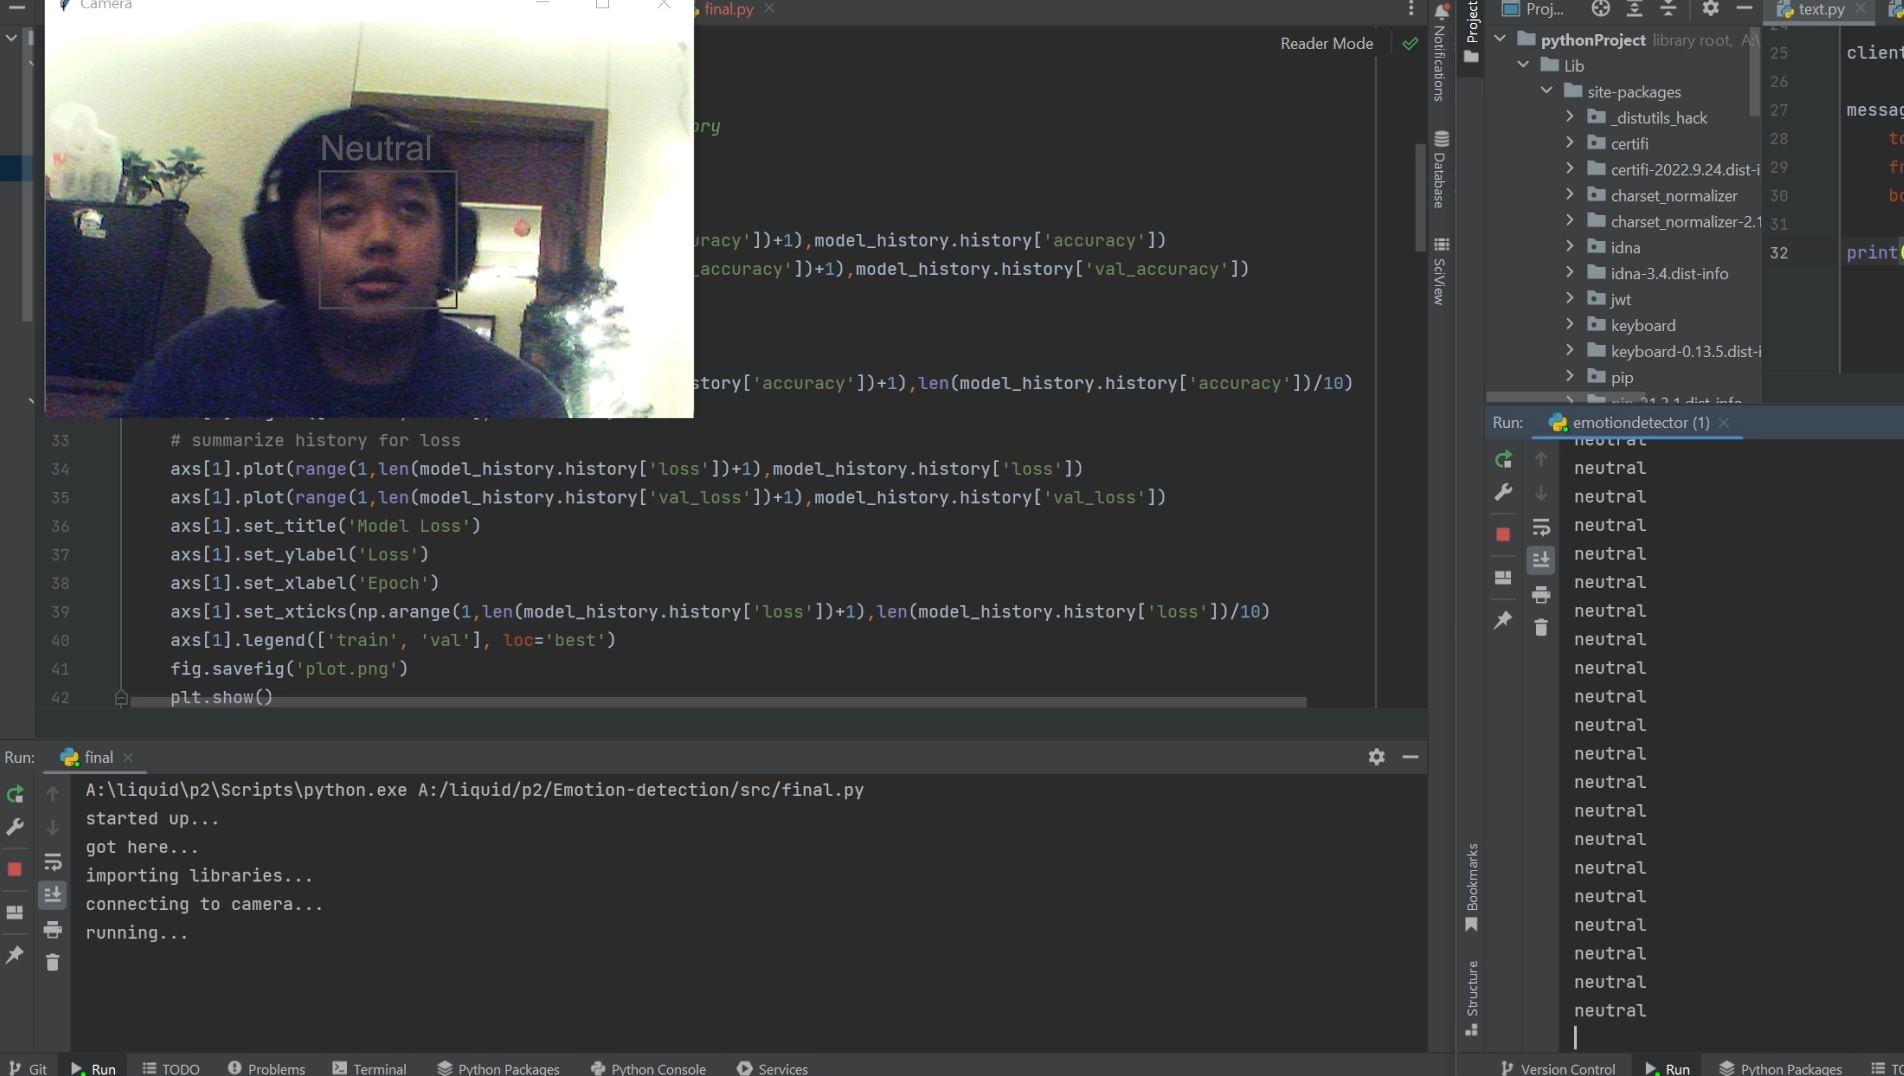The width and height of the screenshot is (1904, 1076).
Task: Pin the emotiondetector (1) Run tab
Action: pos(1503,620)
